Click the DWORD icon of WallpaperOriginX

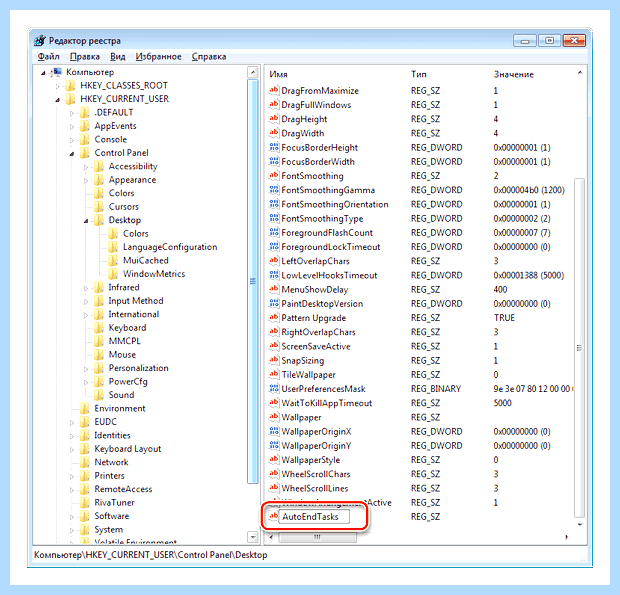point(274,431)
